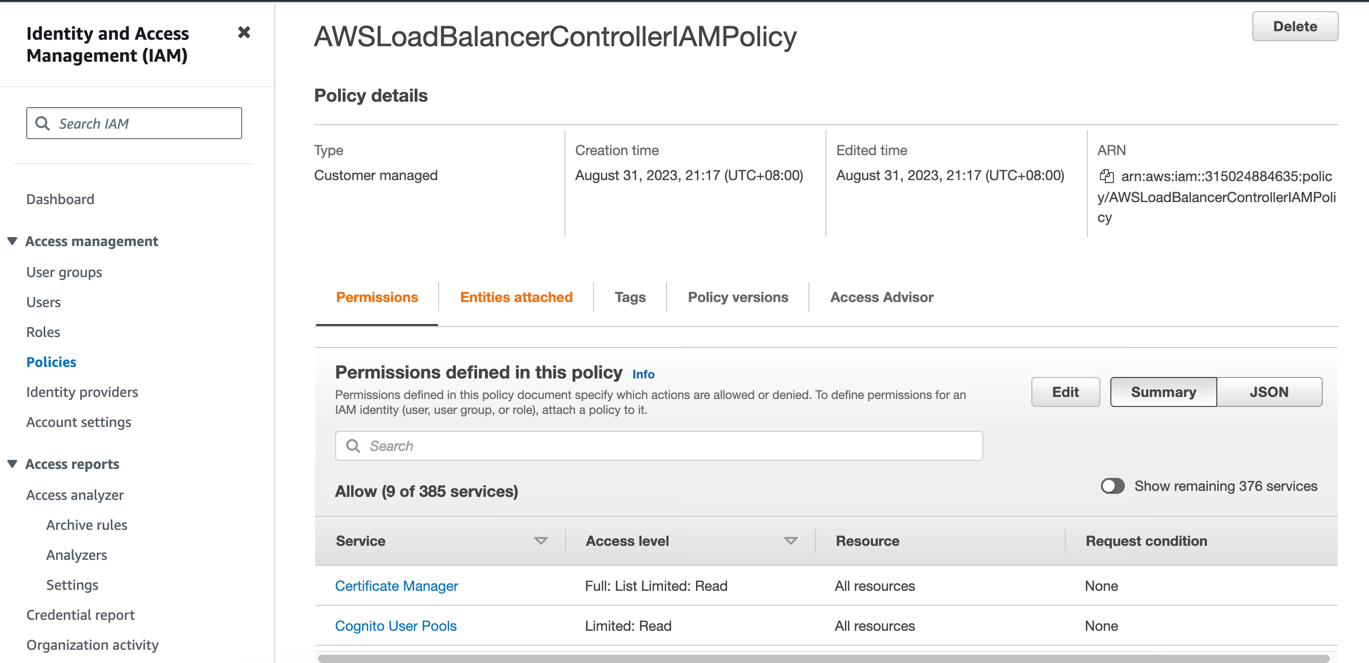This screenshot has height=663, width=1369.
Task: Switch to the Entities attached tab
Action: [x=516, y=297]
